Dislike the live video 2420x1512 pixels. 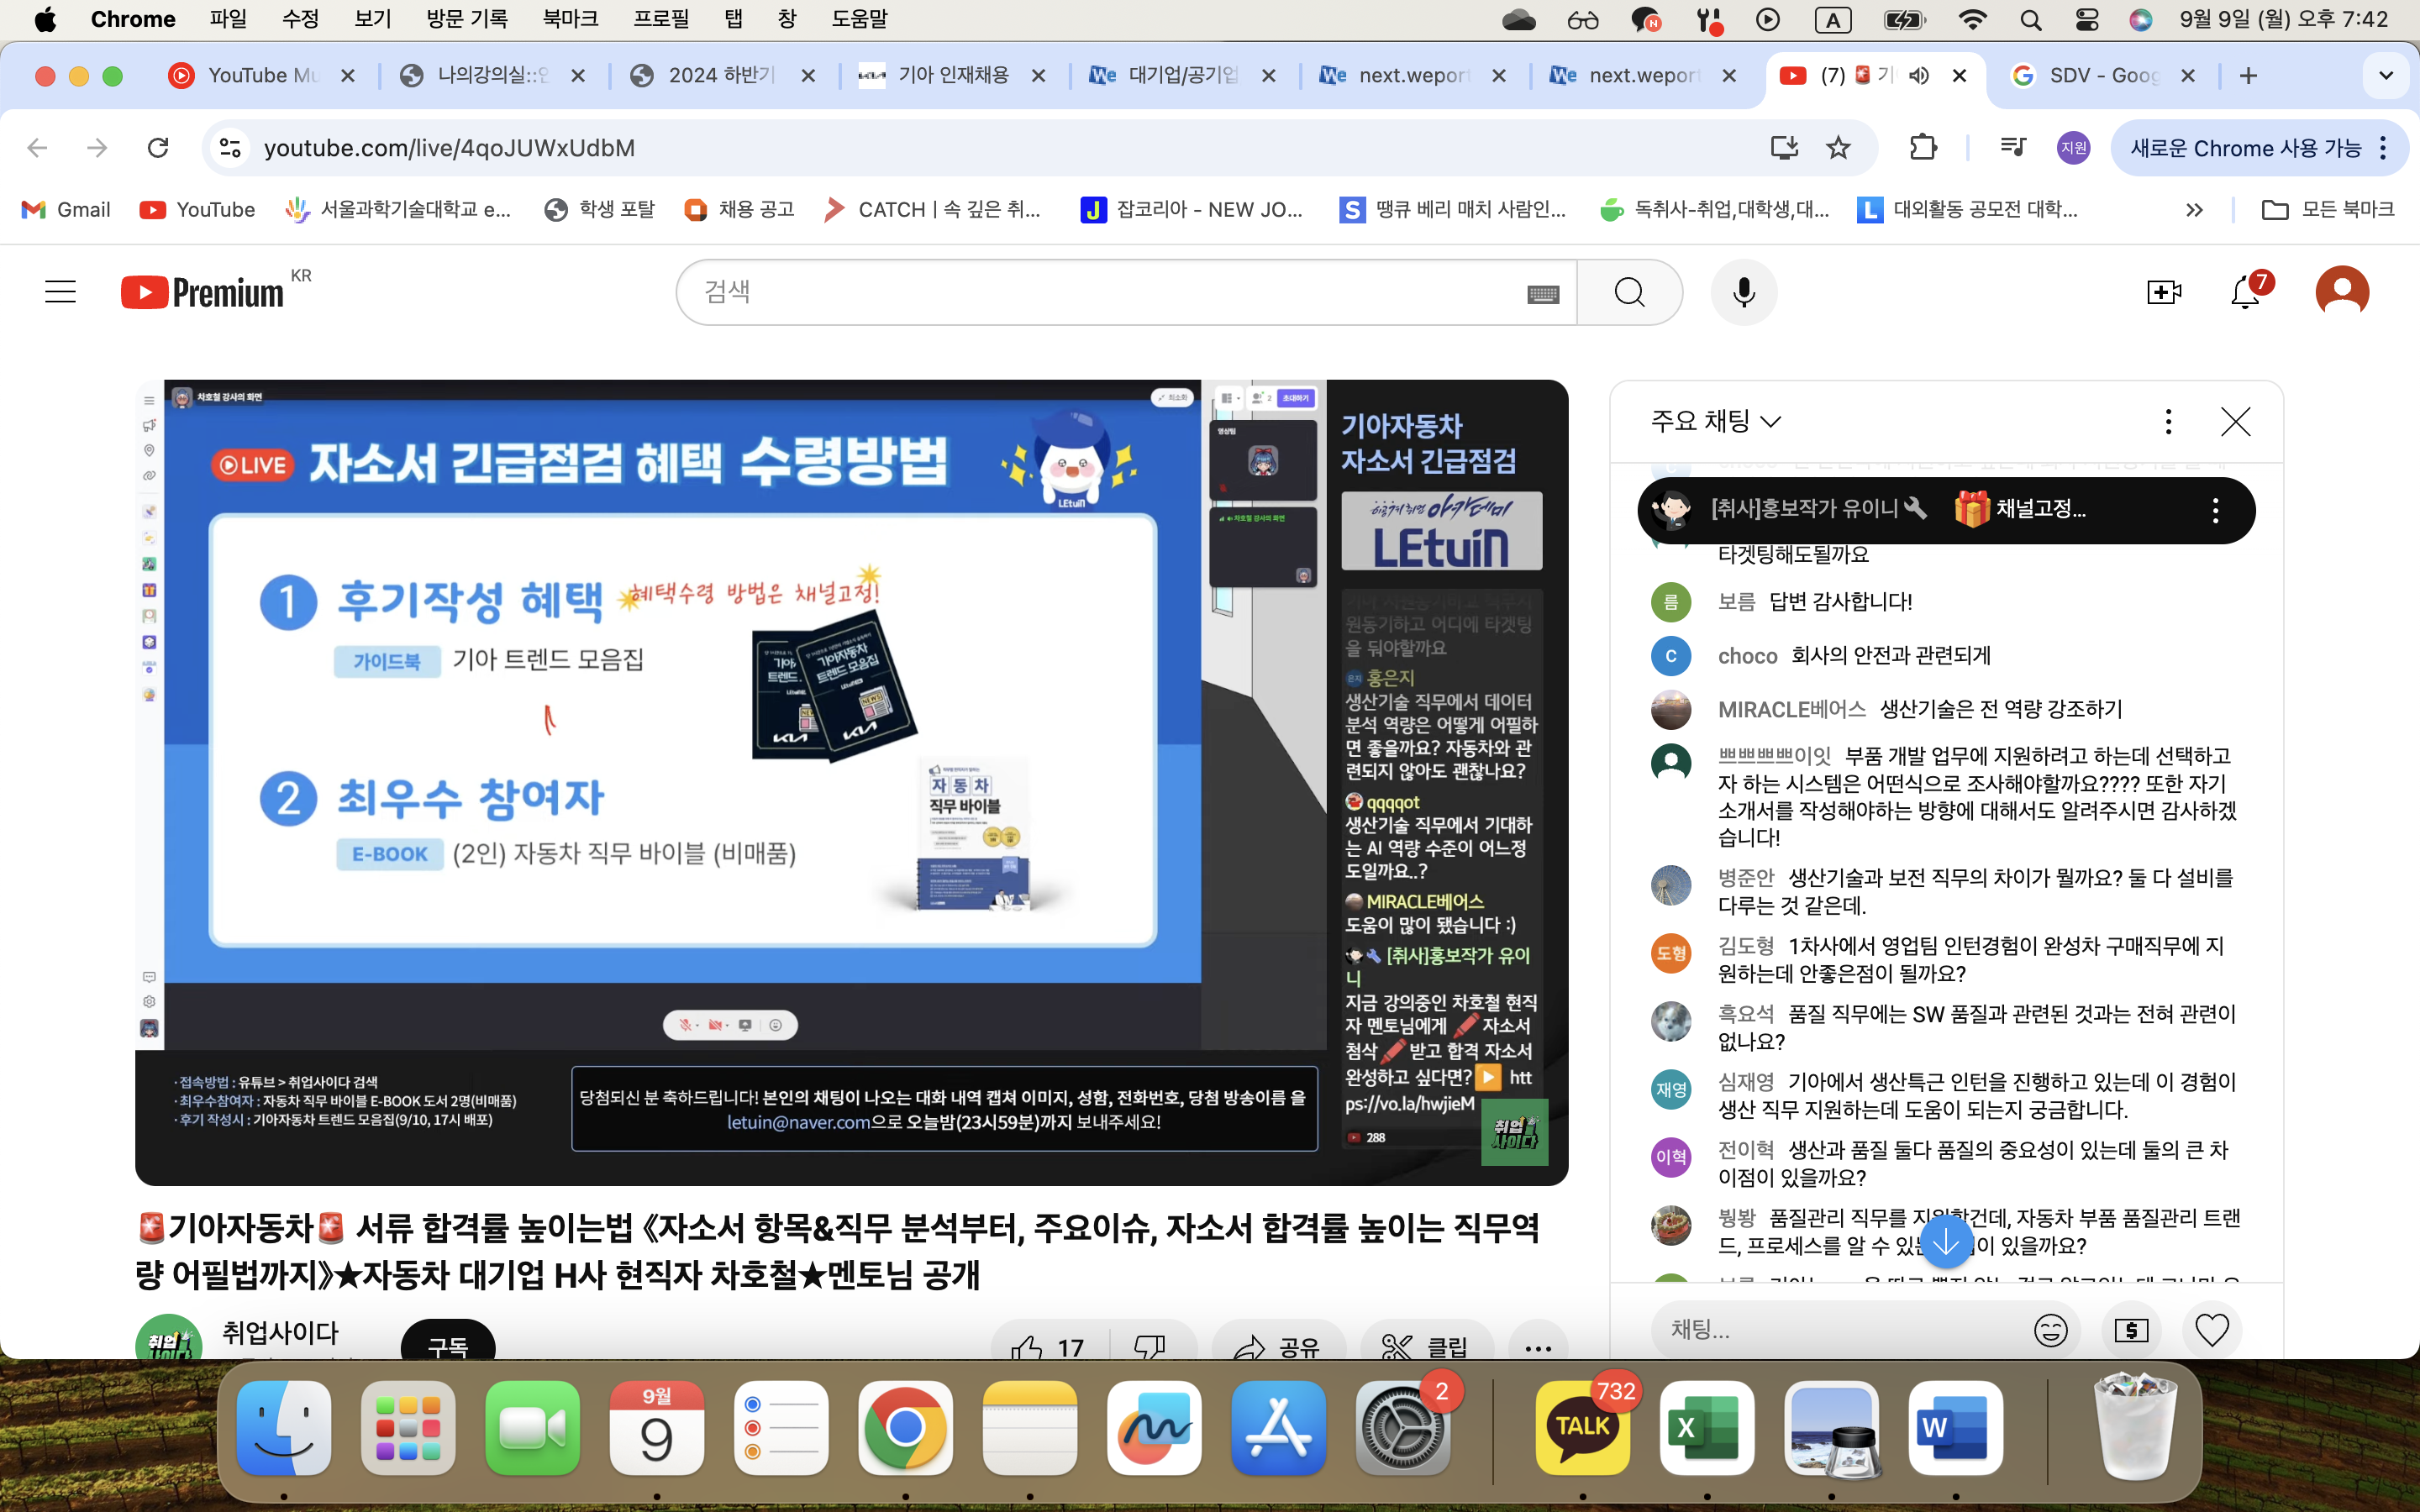1150,1347
